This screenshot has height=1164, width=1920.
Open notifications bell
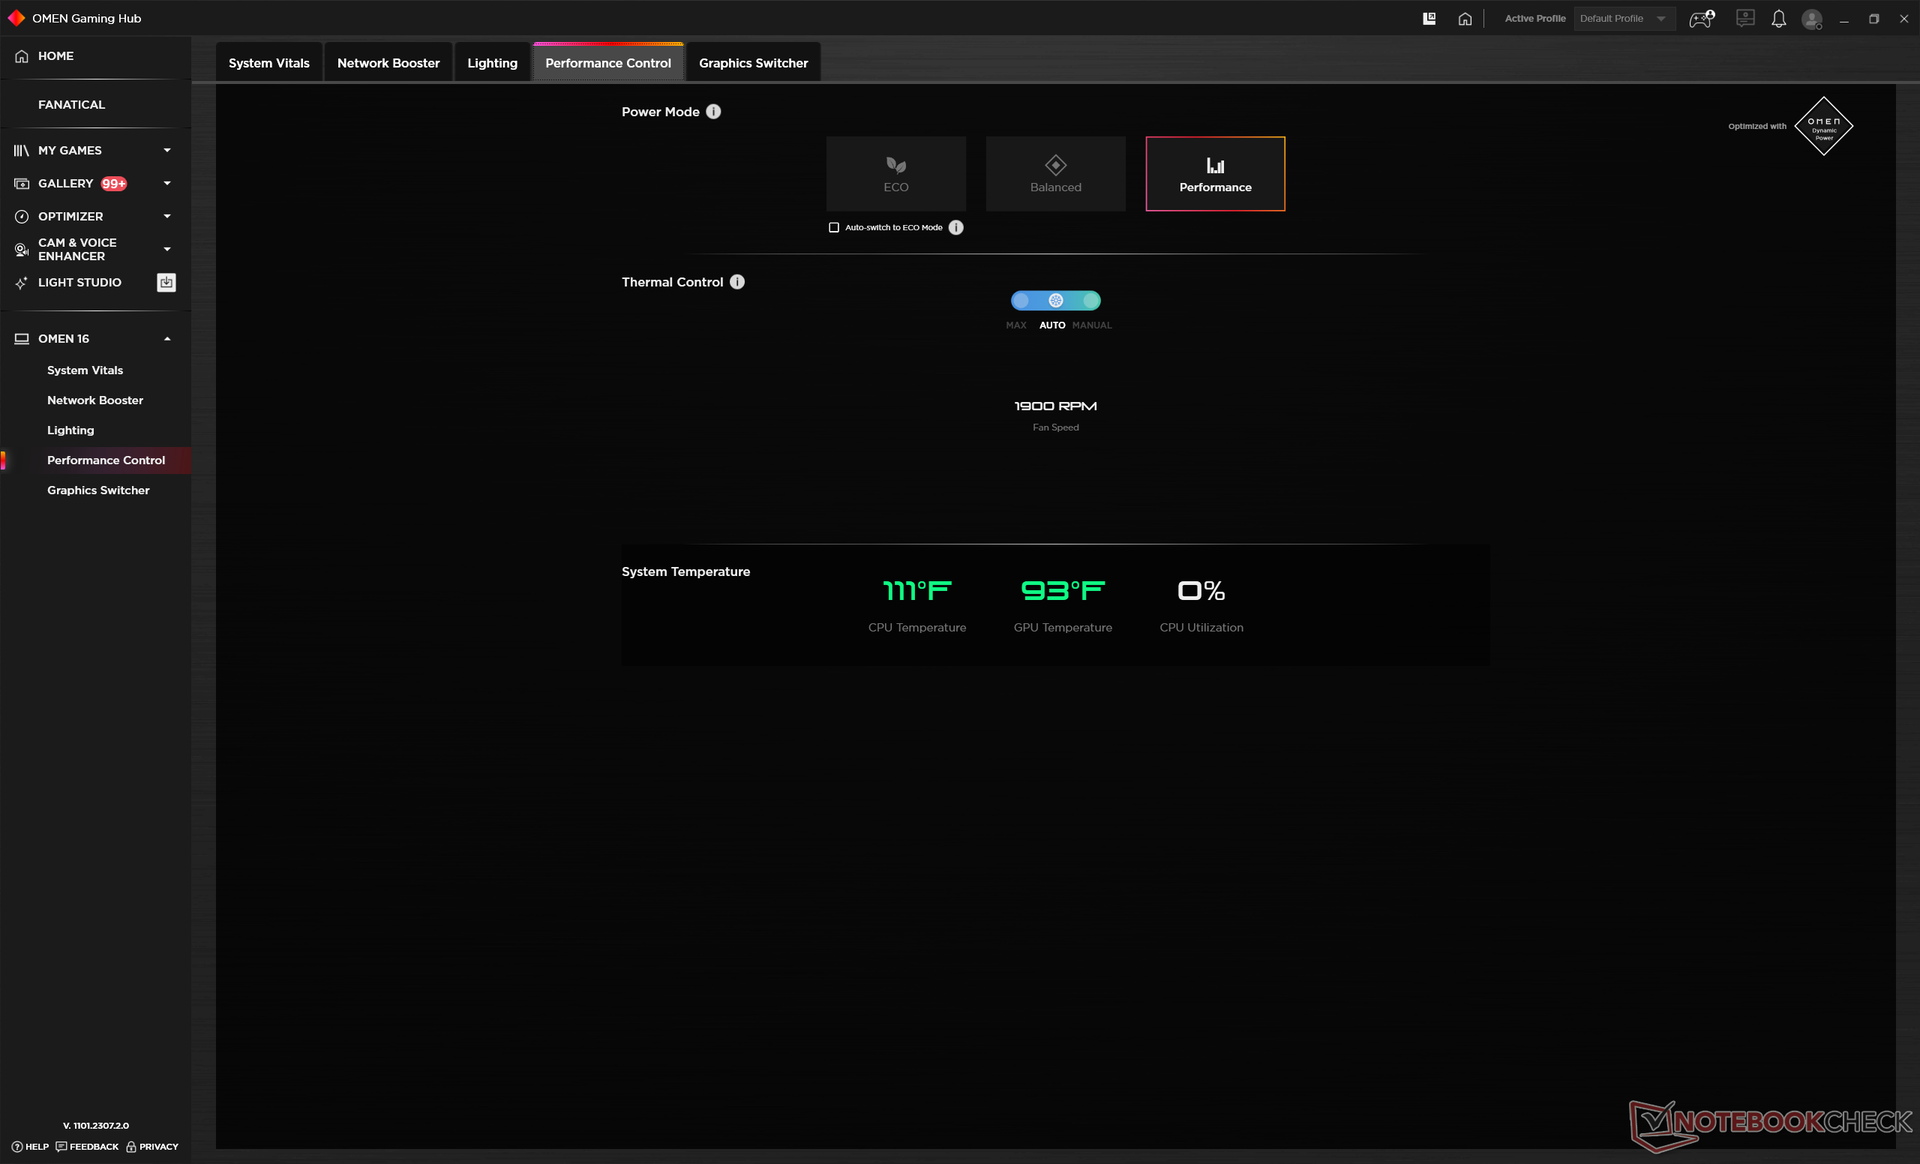tap(1778, 19)
